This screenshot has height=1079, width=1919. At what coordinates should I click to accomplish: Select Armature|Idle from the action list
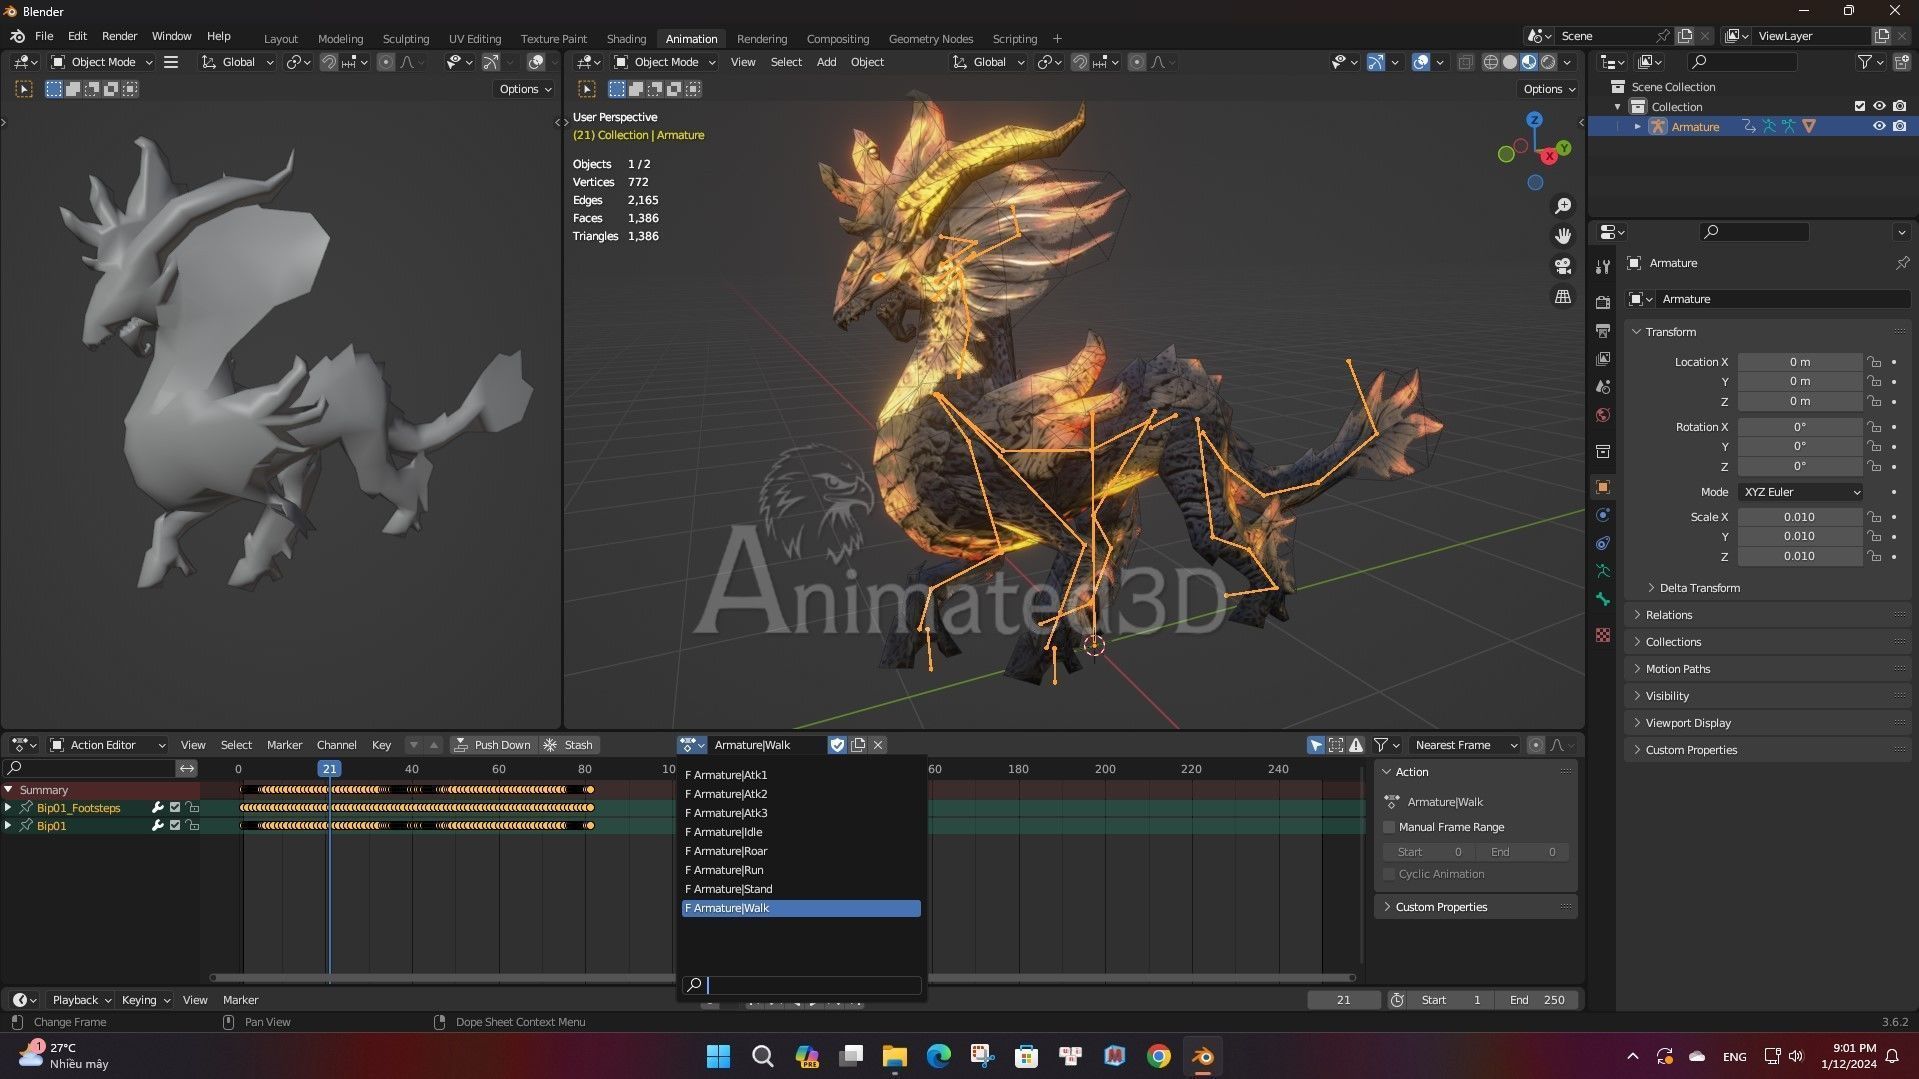[801, 832]
